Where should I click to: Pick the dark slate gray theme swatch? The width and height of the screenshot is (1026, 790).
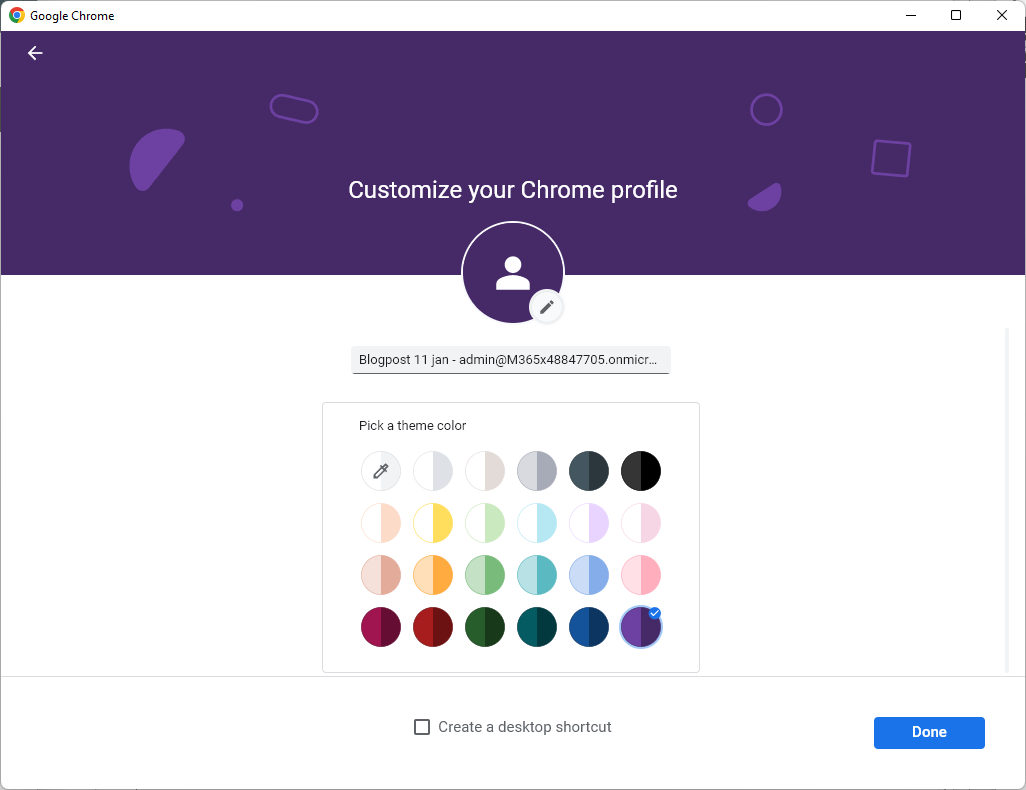(x=589, y=471)
